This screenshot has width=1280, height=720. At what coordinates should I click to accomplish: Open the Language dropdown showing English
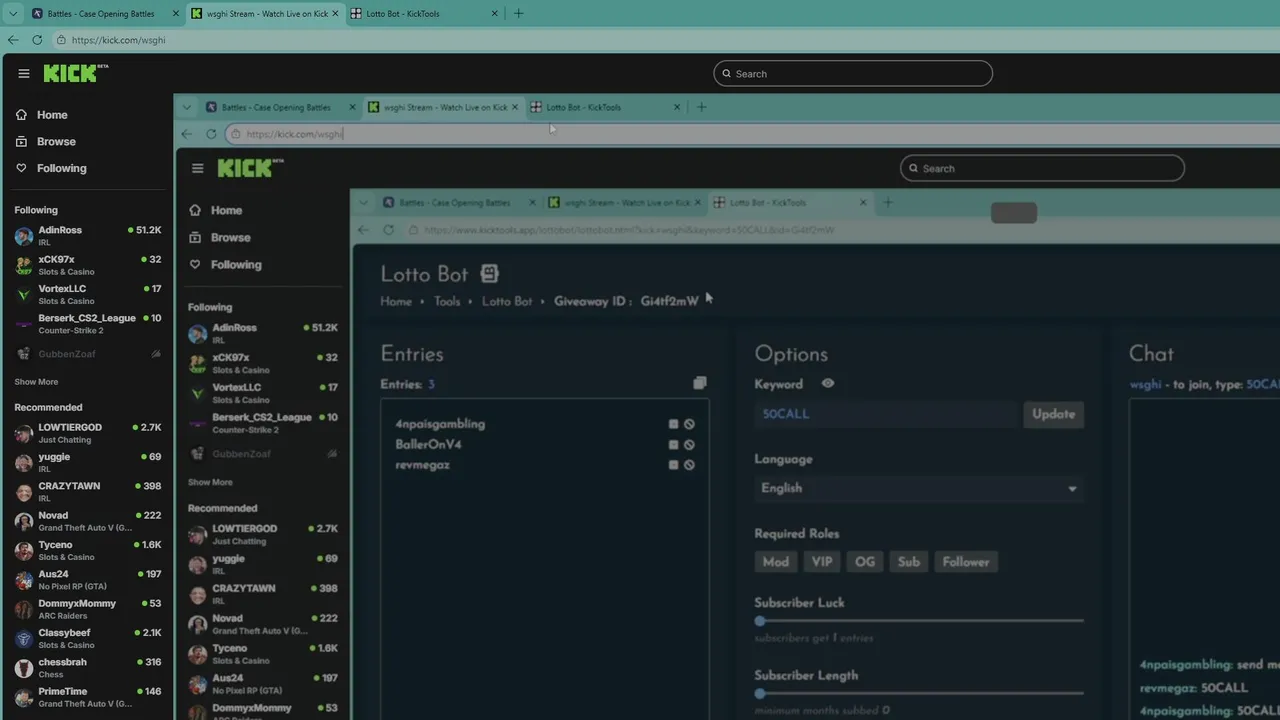(x=919, y=488)
